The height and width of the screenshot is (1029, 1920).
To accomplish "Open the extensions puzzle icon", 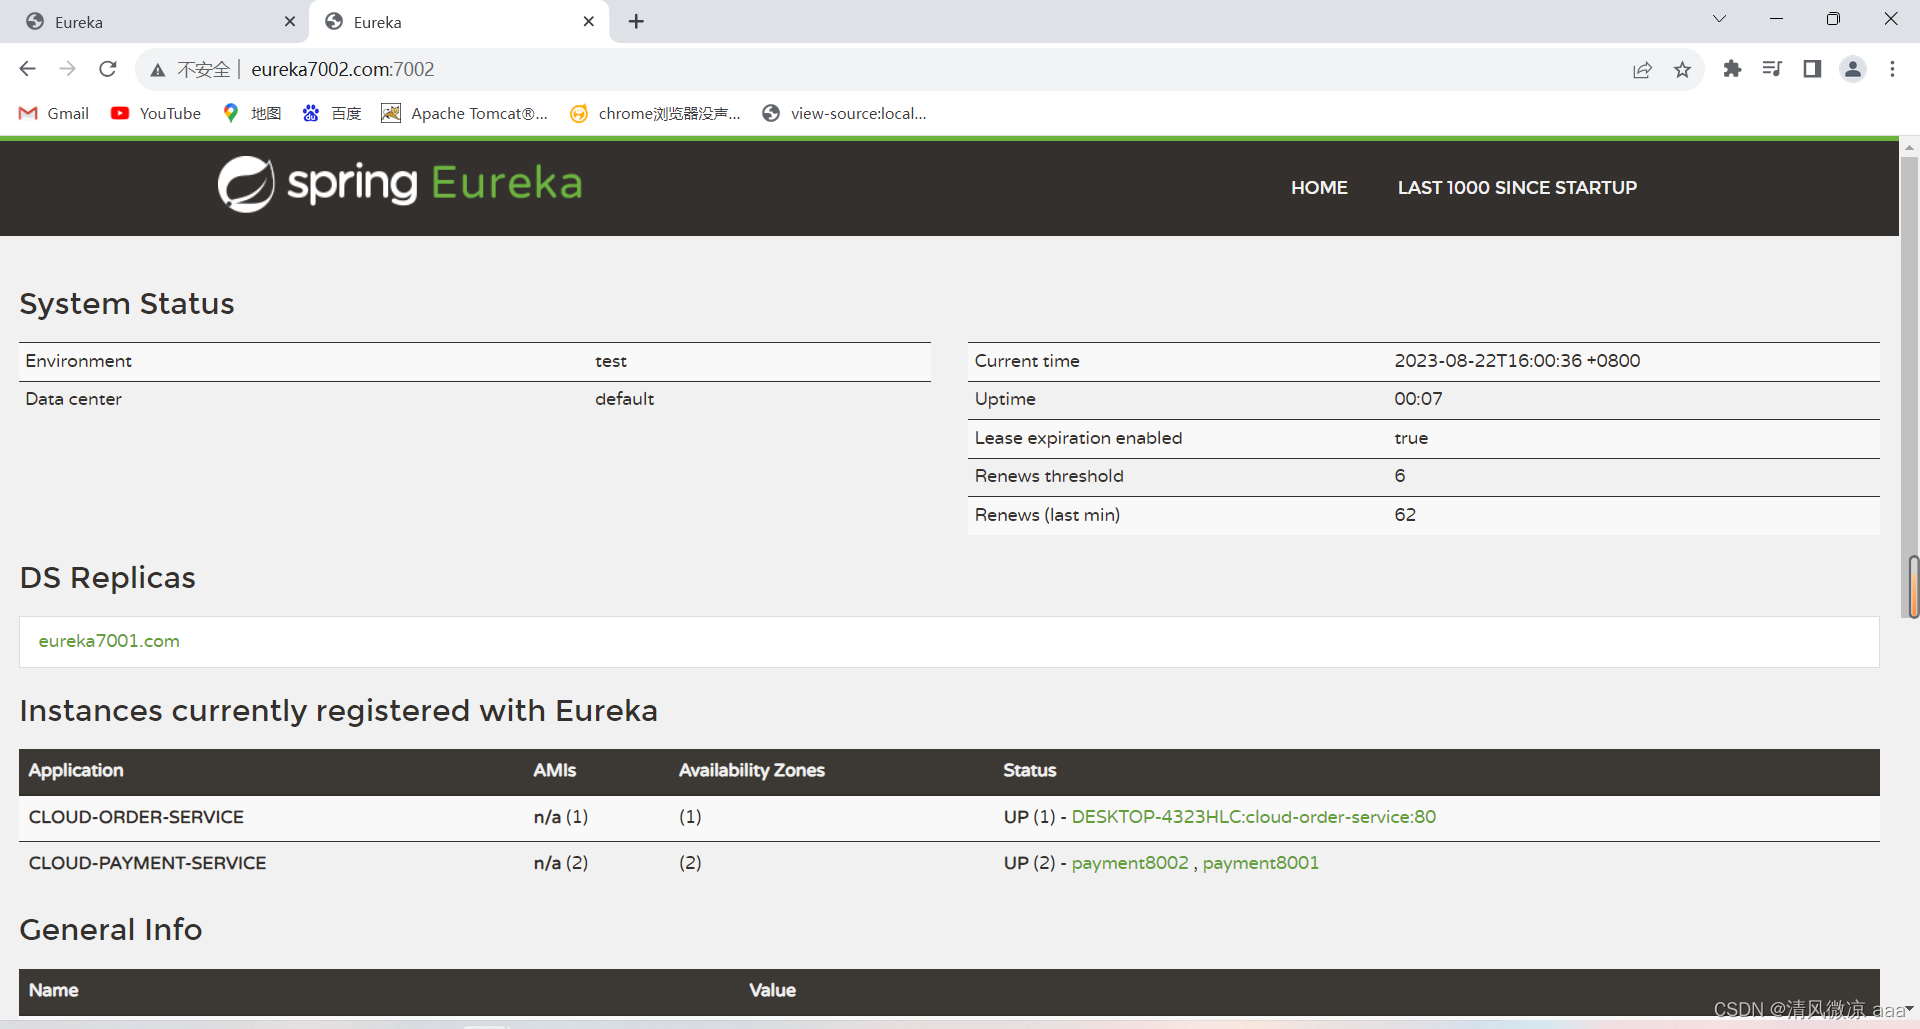I will (1732, 69).
